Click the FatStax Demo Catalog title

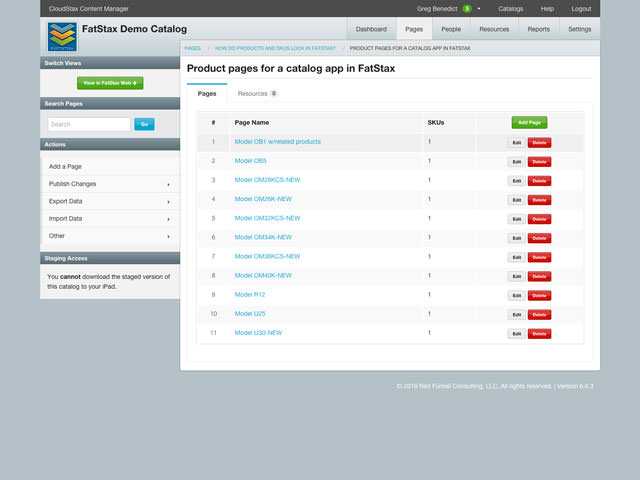pos(134,29)
